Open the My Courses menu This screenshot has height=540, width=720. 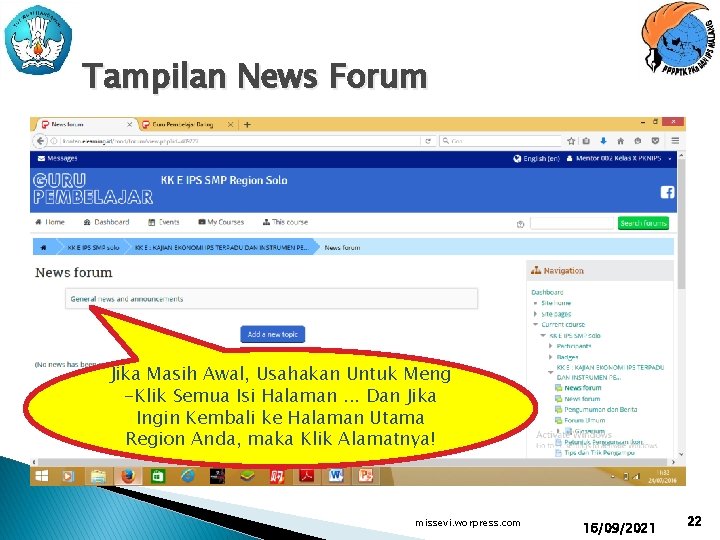pyautogui.click(x=221, y=222)
